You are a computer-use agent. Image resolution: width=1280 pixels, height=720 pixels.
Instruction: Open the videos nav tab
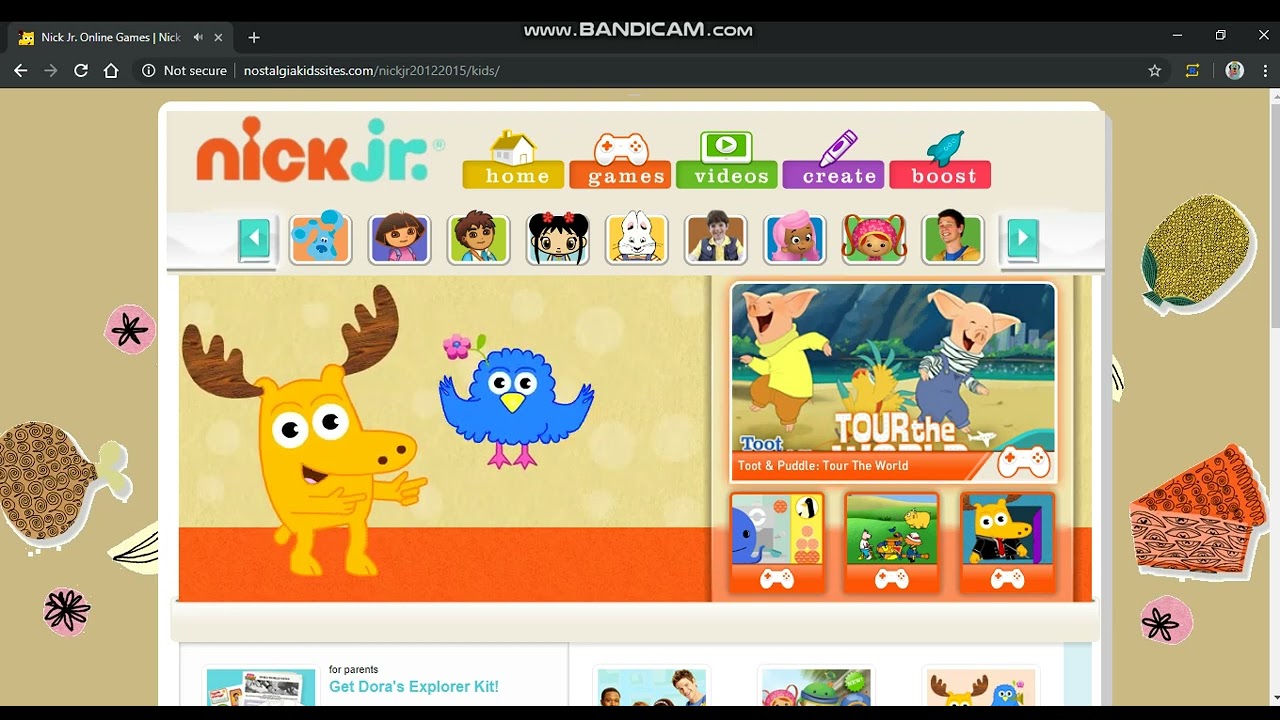coord(727,160)
